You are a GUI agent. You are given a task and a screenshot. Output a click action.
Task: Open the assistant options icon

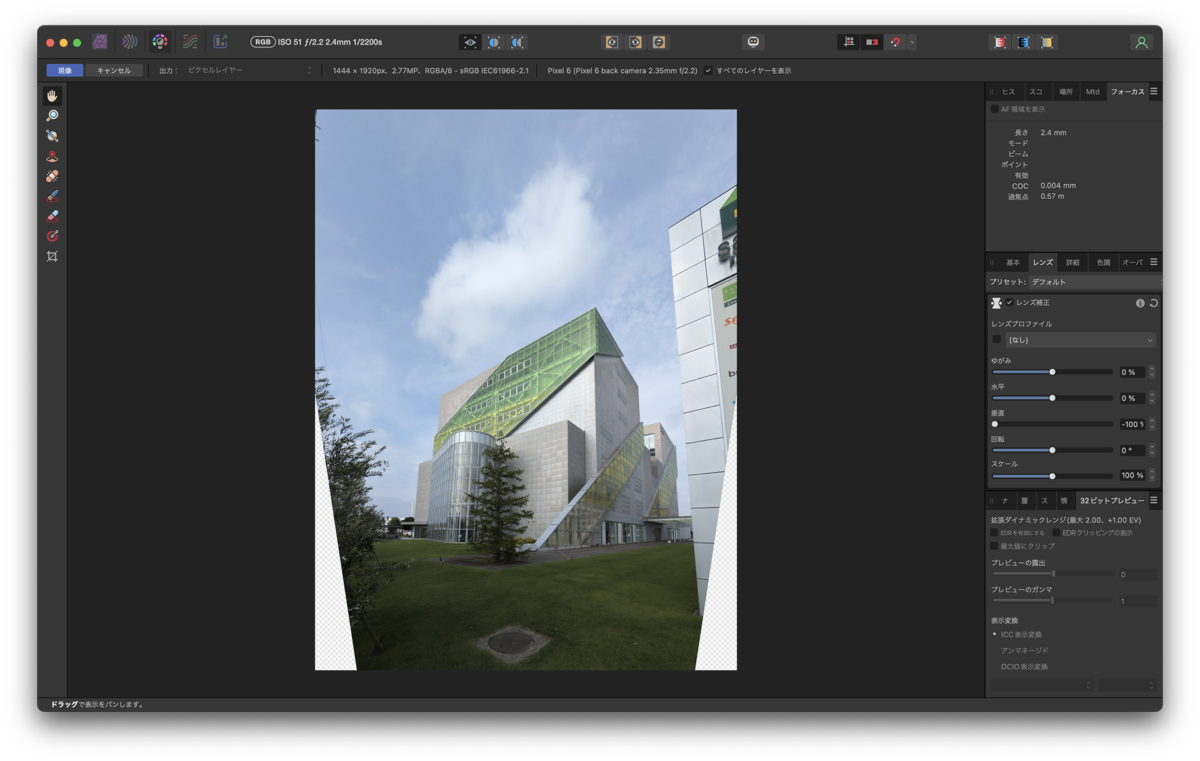(x=753, y=42)
